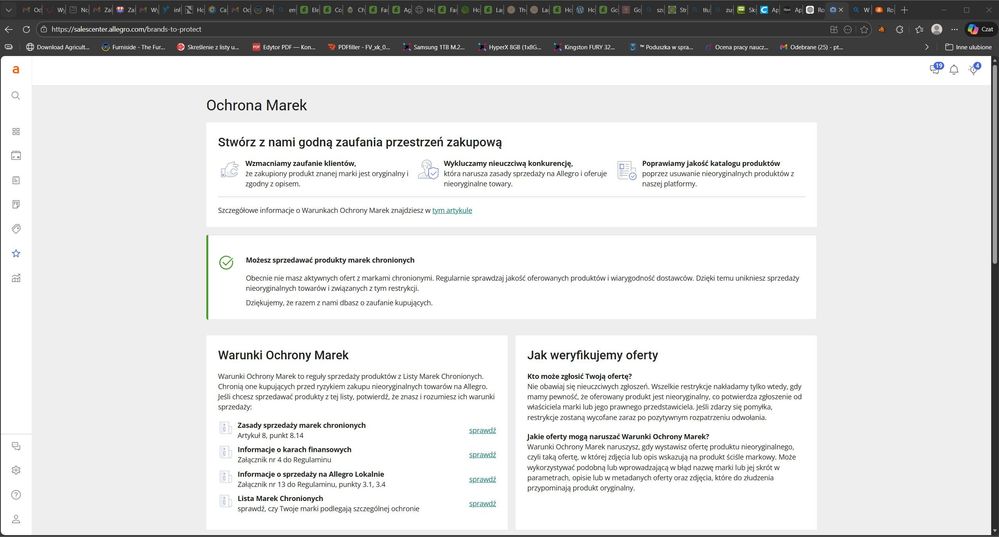This screenshot has width=999, height=537.
Task: Open the dashboard grid icon in sidebar
Action: tap(15, 131)
